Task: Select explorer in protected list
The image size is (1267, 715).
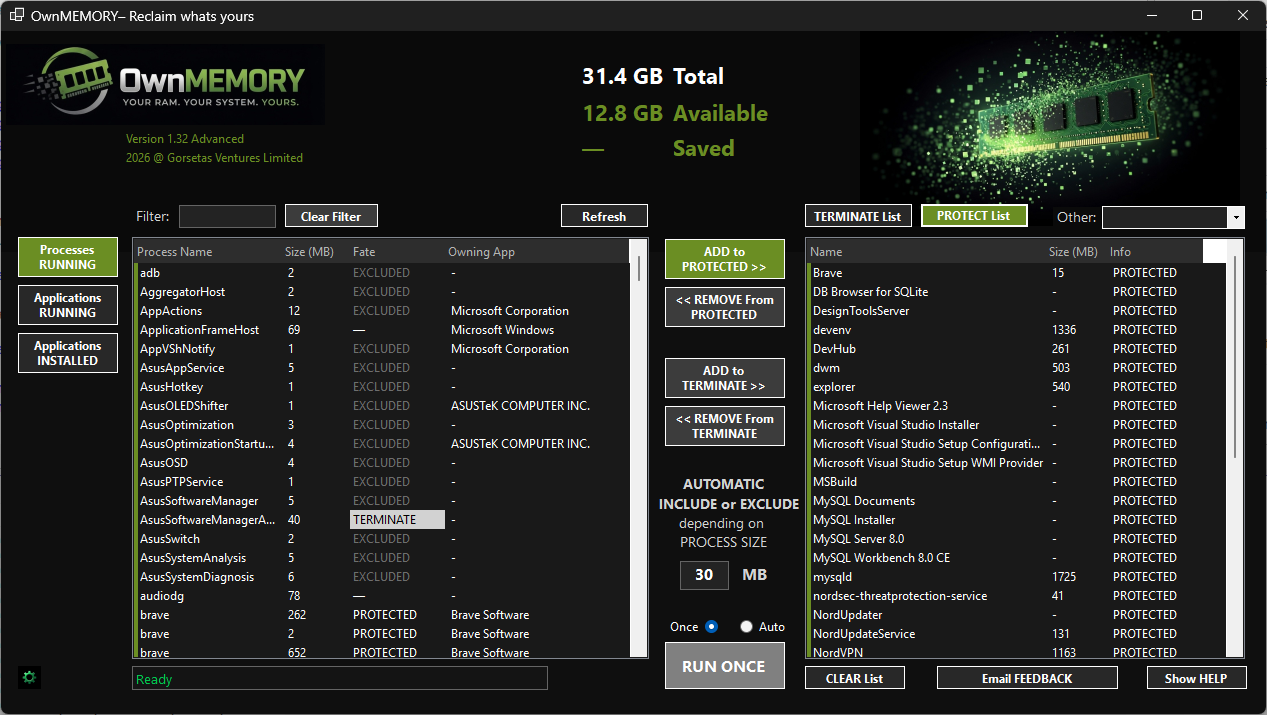Action: 1016,387
